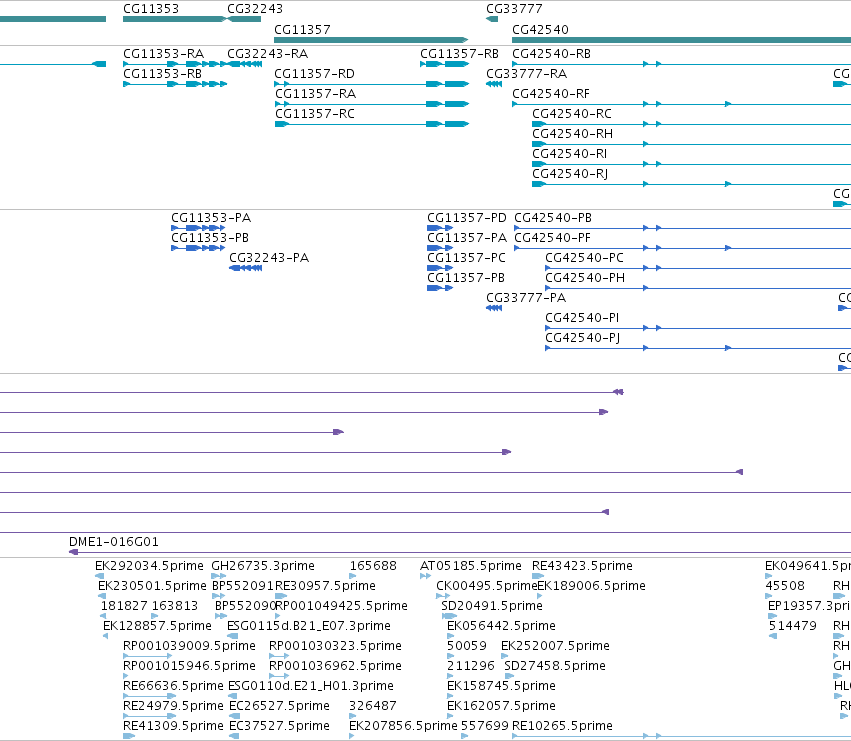The width and height of the screenshot is (851, 741).
Task: Click the RP001049425.5prime EST label
Action: (341, 606)
